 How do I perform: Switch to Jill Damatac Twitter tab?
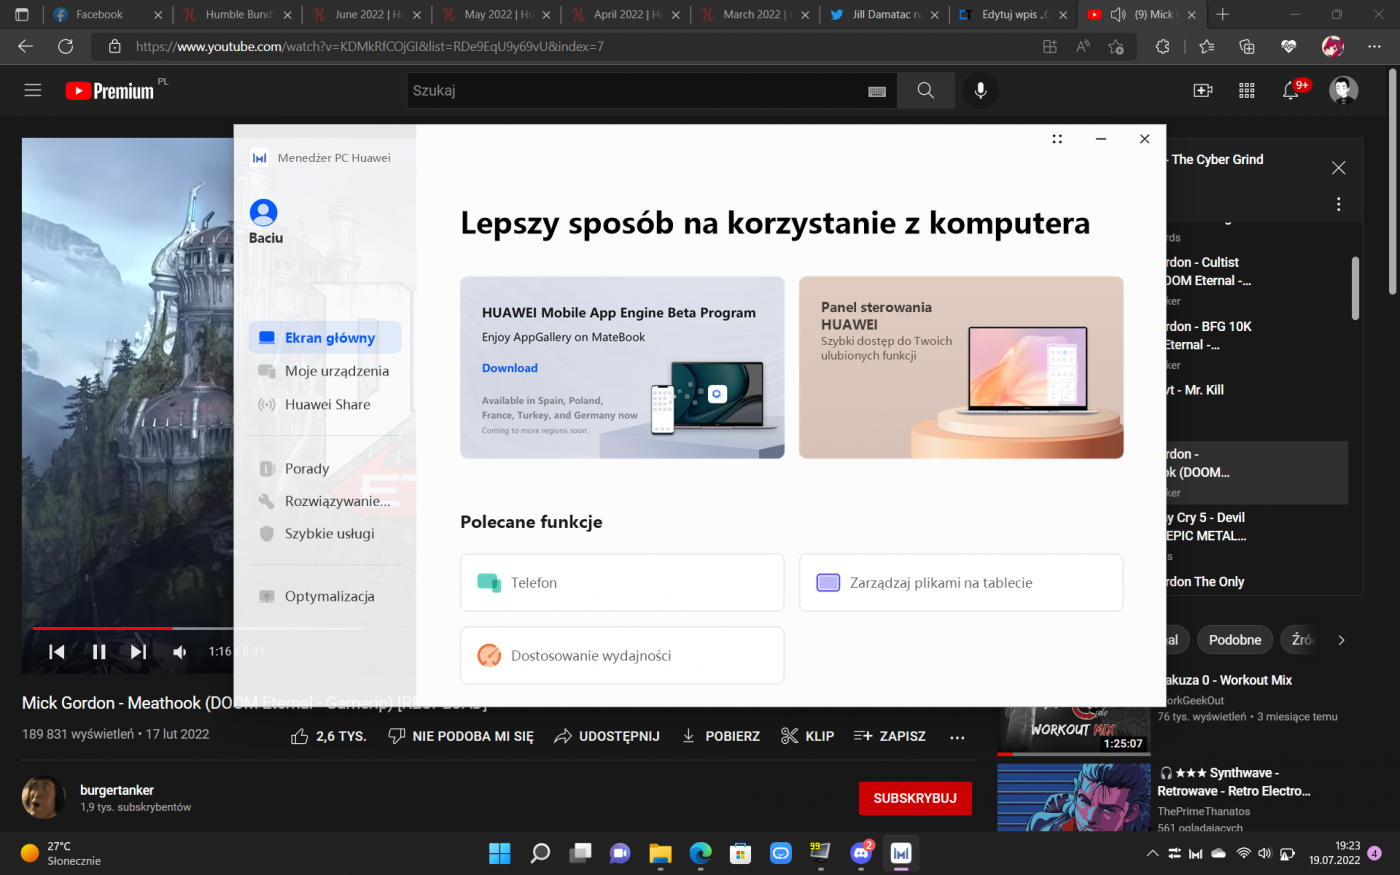(x=883, y=14)
